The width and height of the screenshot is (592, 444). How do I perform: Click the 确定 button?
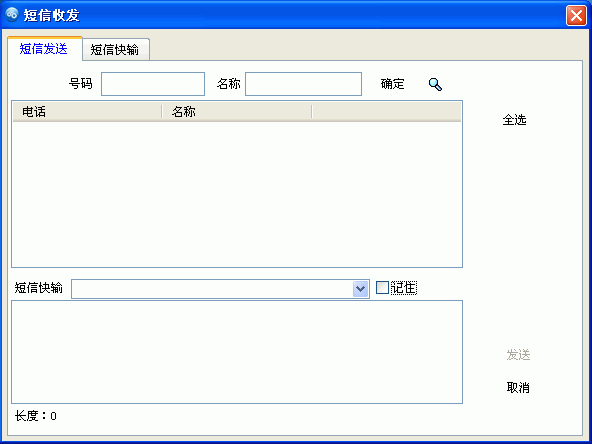392,84
